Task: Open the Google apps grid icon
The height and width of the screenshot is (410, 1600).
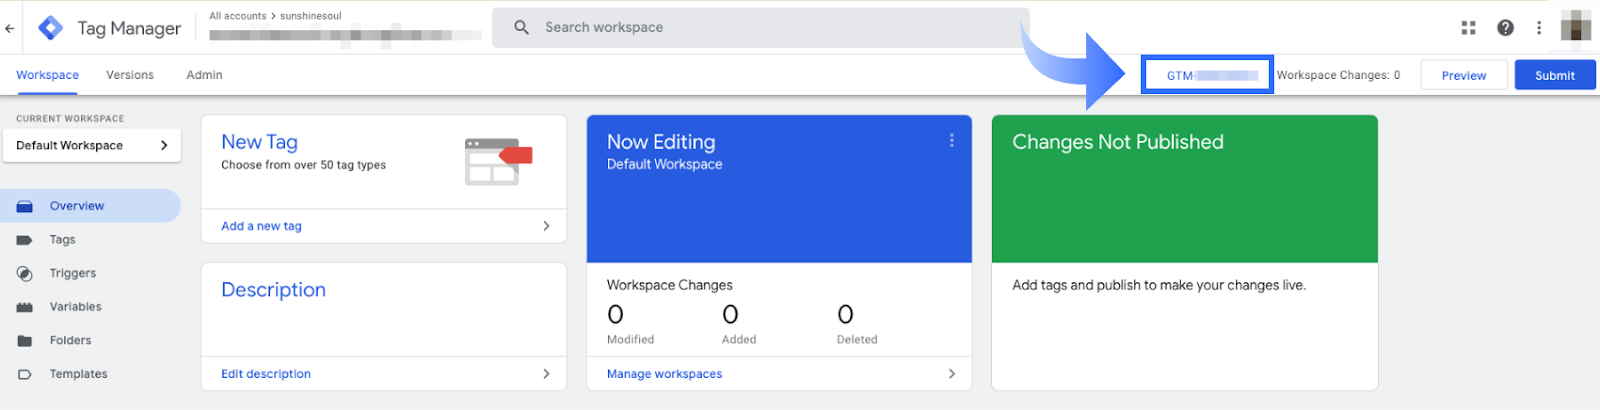Action: coord(1468,28)
